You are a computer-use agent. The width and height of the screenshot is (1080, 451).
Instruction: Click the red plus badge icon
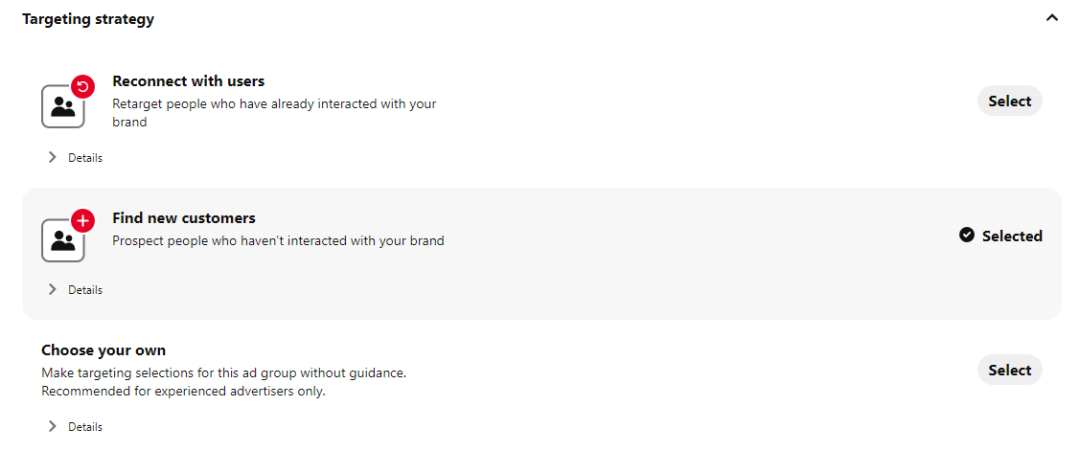pyautogui.click(x=83, y=220)
